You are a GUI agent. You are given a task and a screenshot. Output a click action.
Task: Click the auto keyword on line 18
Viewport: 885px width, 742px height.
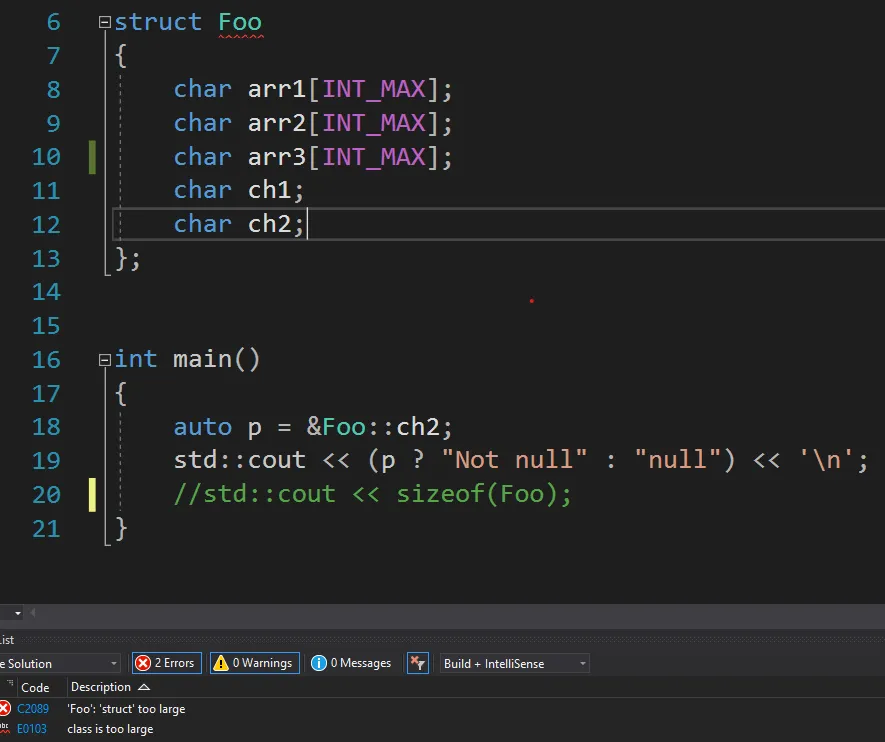point(203,427)
